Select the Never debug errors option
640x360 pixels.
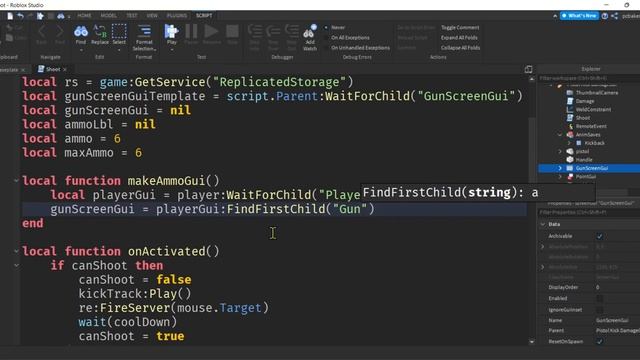[335, 27]
